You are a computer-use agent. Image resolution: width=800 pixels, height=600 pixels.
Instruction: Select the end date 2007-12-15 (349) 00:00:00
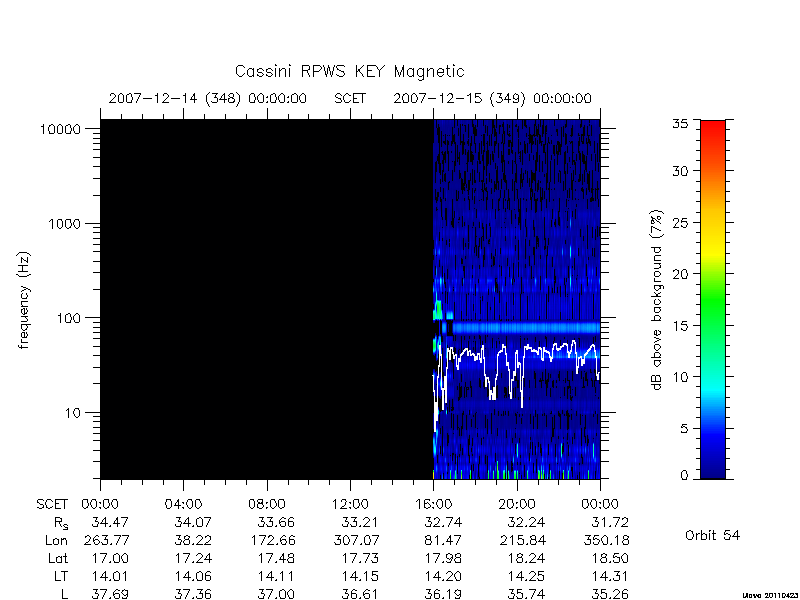tap(492, 98)
